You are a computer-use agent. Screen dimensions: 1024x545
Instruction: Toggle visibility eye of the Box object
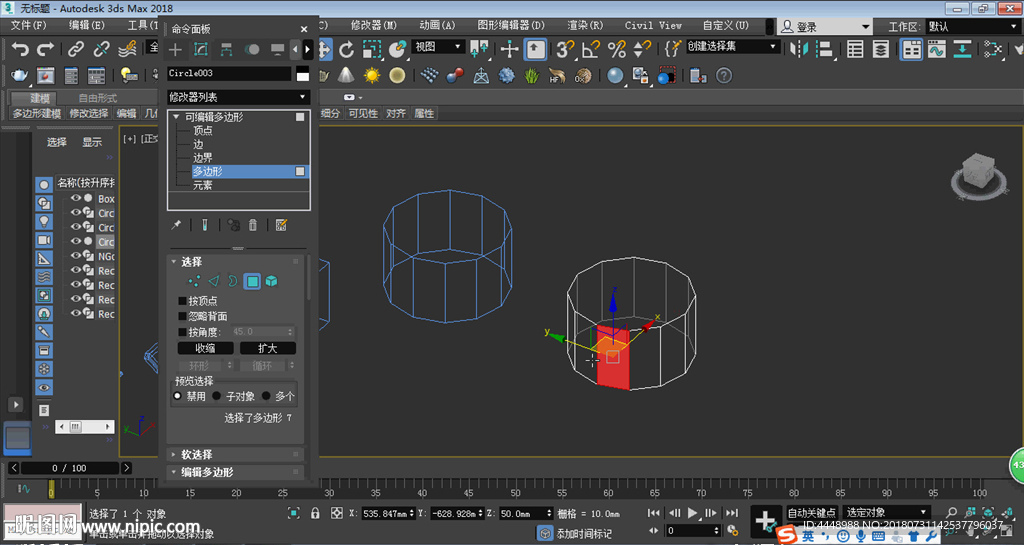[76, 198]
